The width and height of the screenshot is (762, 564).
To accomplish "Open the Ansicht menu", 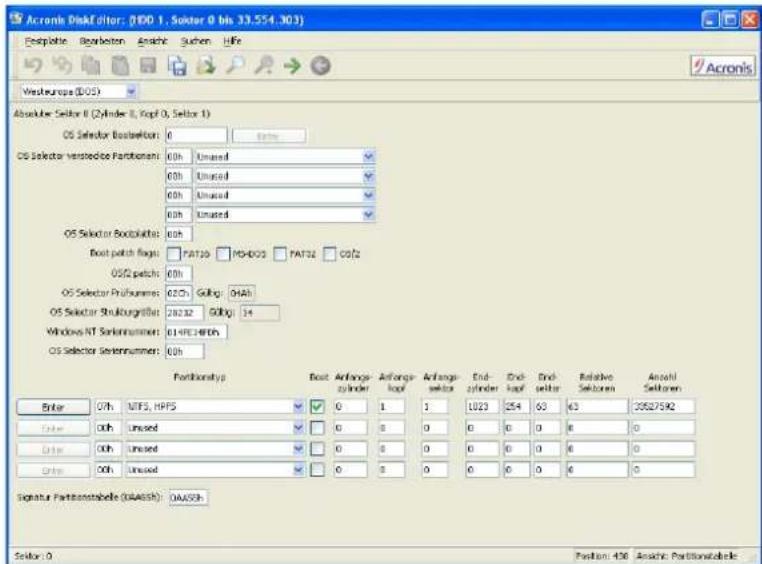I will click(153, 41).
